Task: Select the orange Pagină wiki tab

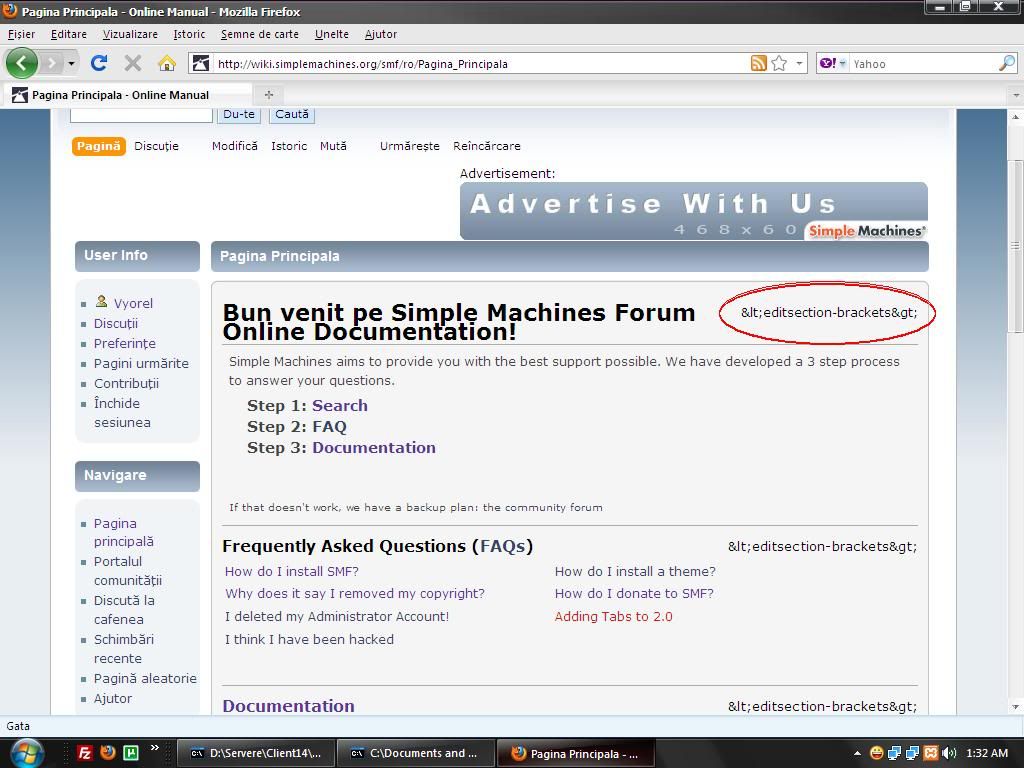Action: tap(99, 146)
